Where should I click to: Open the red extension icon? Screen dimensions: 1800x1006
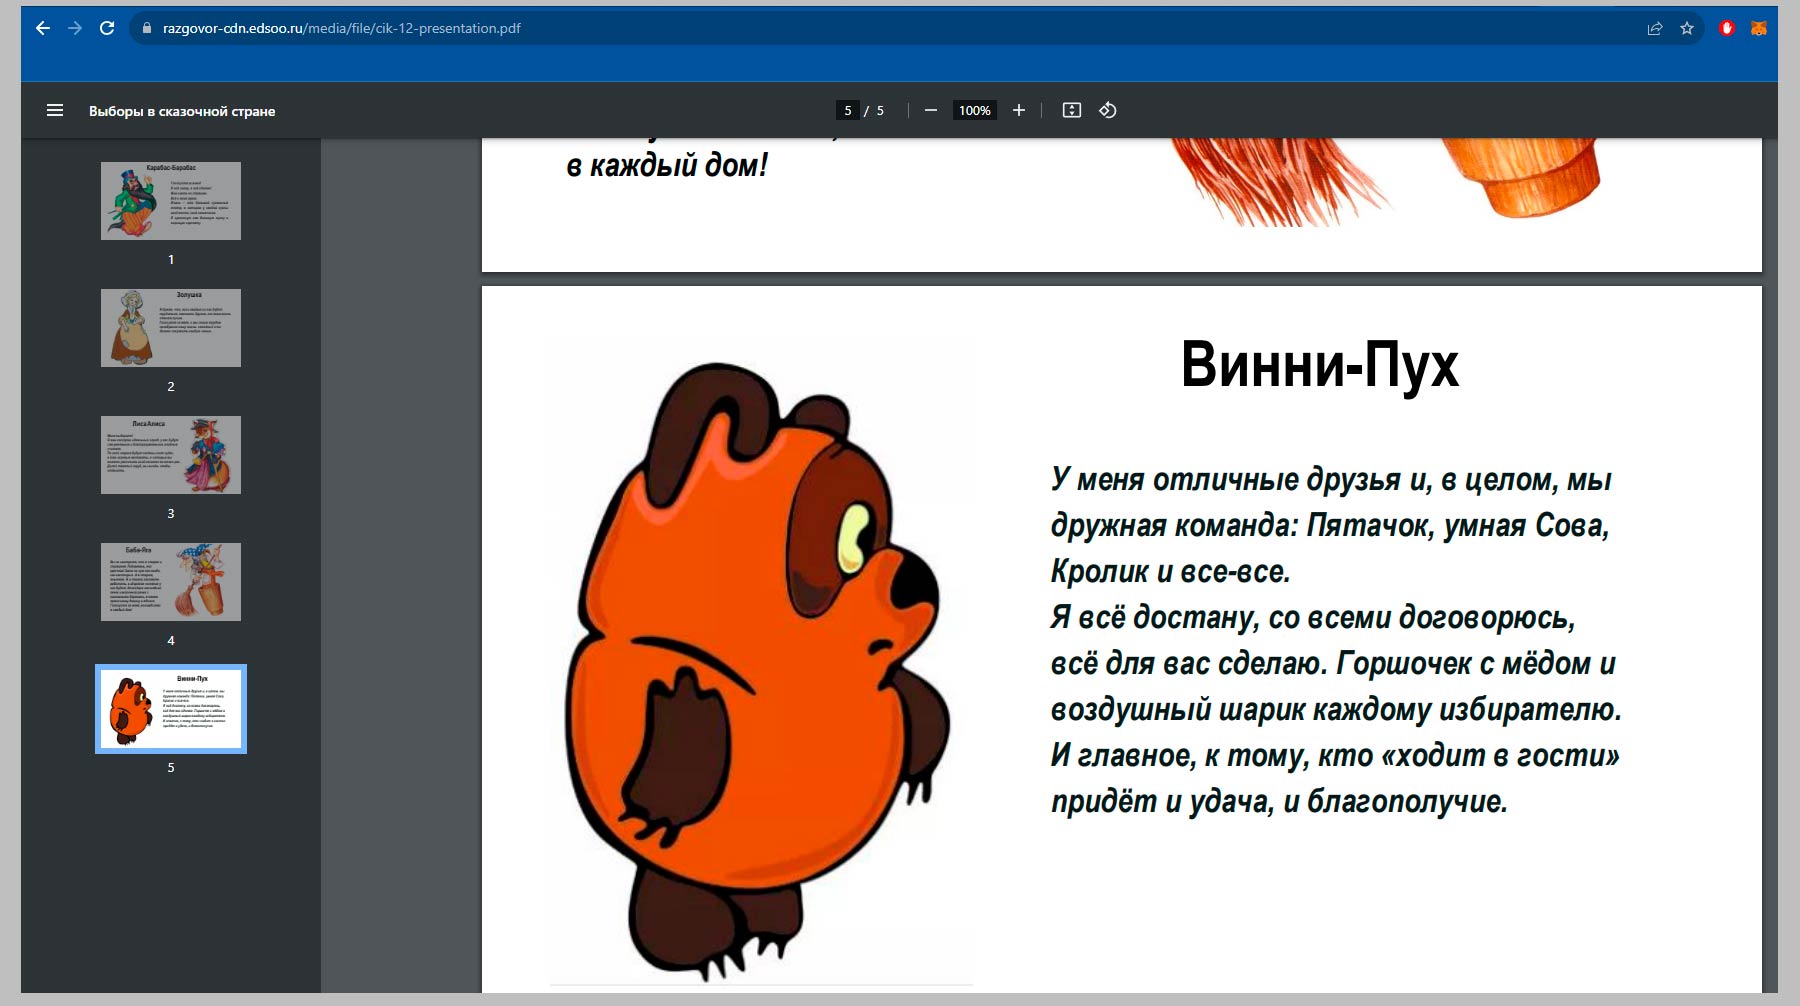coord(1727,28)
